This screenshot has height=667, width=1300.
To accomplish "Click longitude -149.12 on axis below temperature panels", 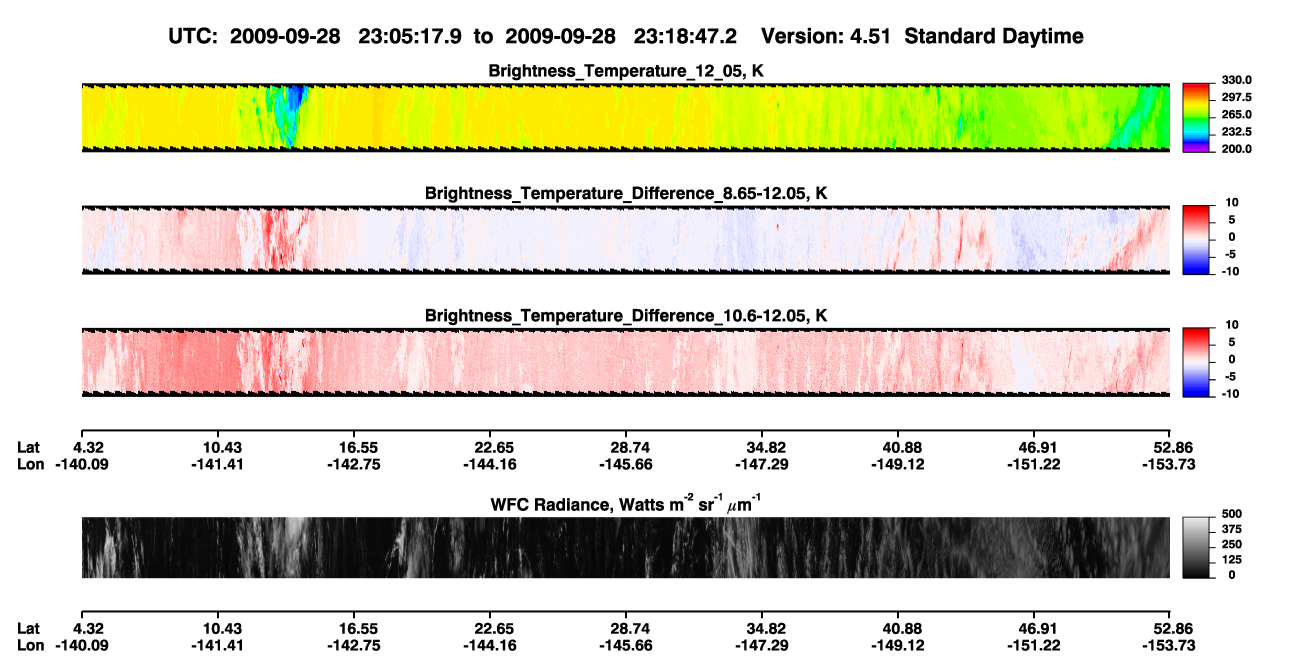I will (x=898, y=464).
